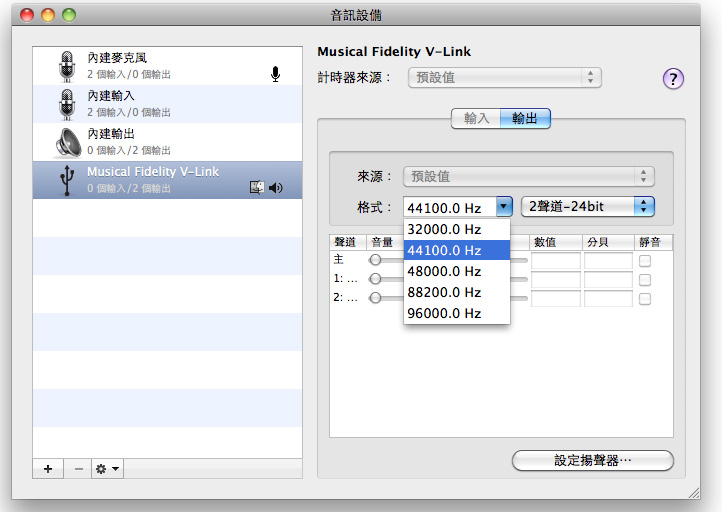Click the 內建輸出 speaker icon

[x=68, y=142]
